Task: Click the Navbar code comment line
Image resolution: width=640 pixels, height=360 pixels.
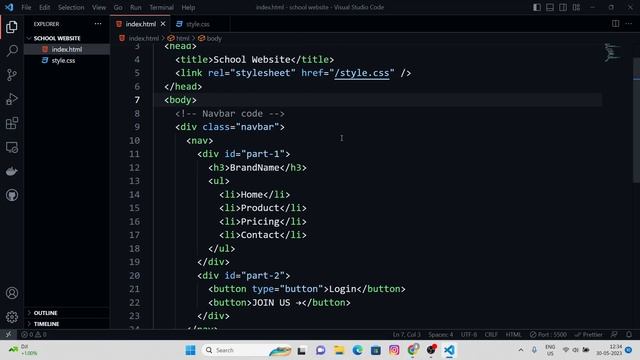Action: click(230, 113)
